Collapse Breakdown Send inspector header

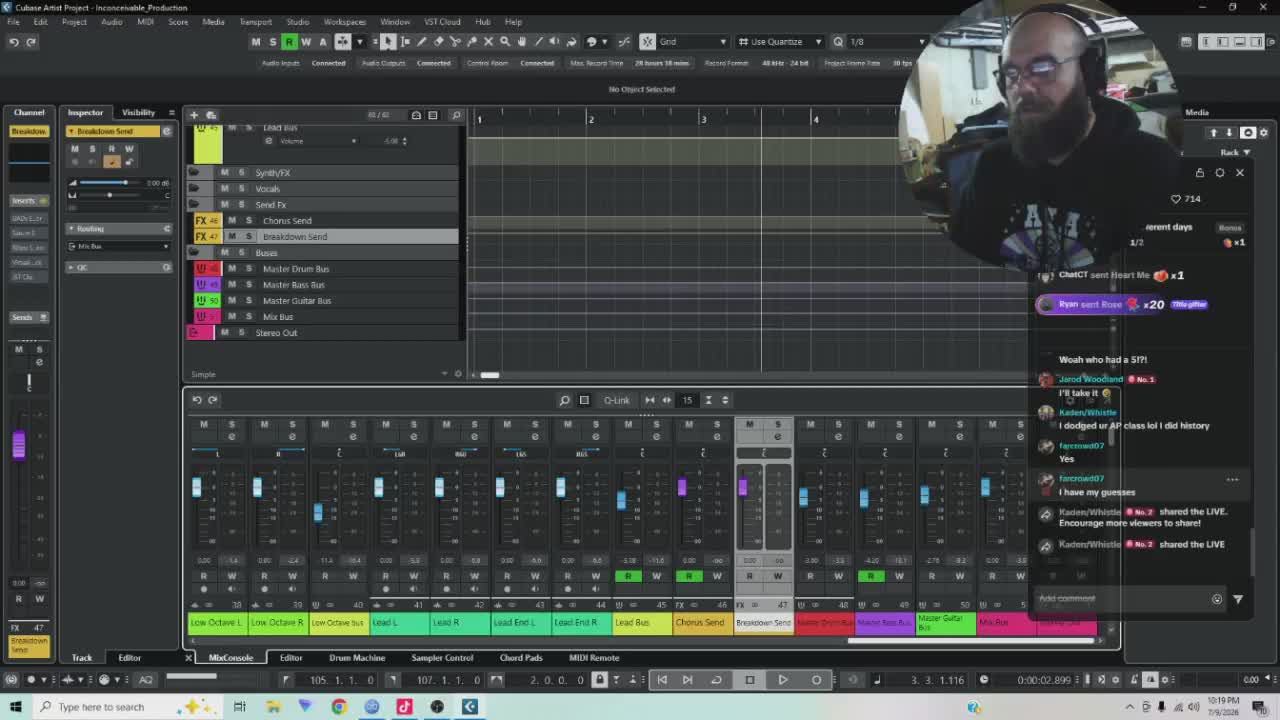[71, 131]
